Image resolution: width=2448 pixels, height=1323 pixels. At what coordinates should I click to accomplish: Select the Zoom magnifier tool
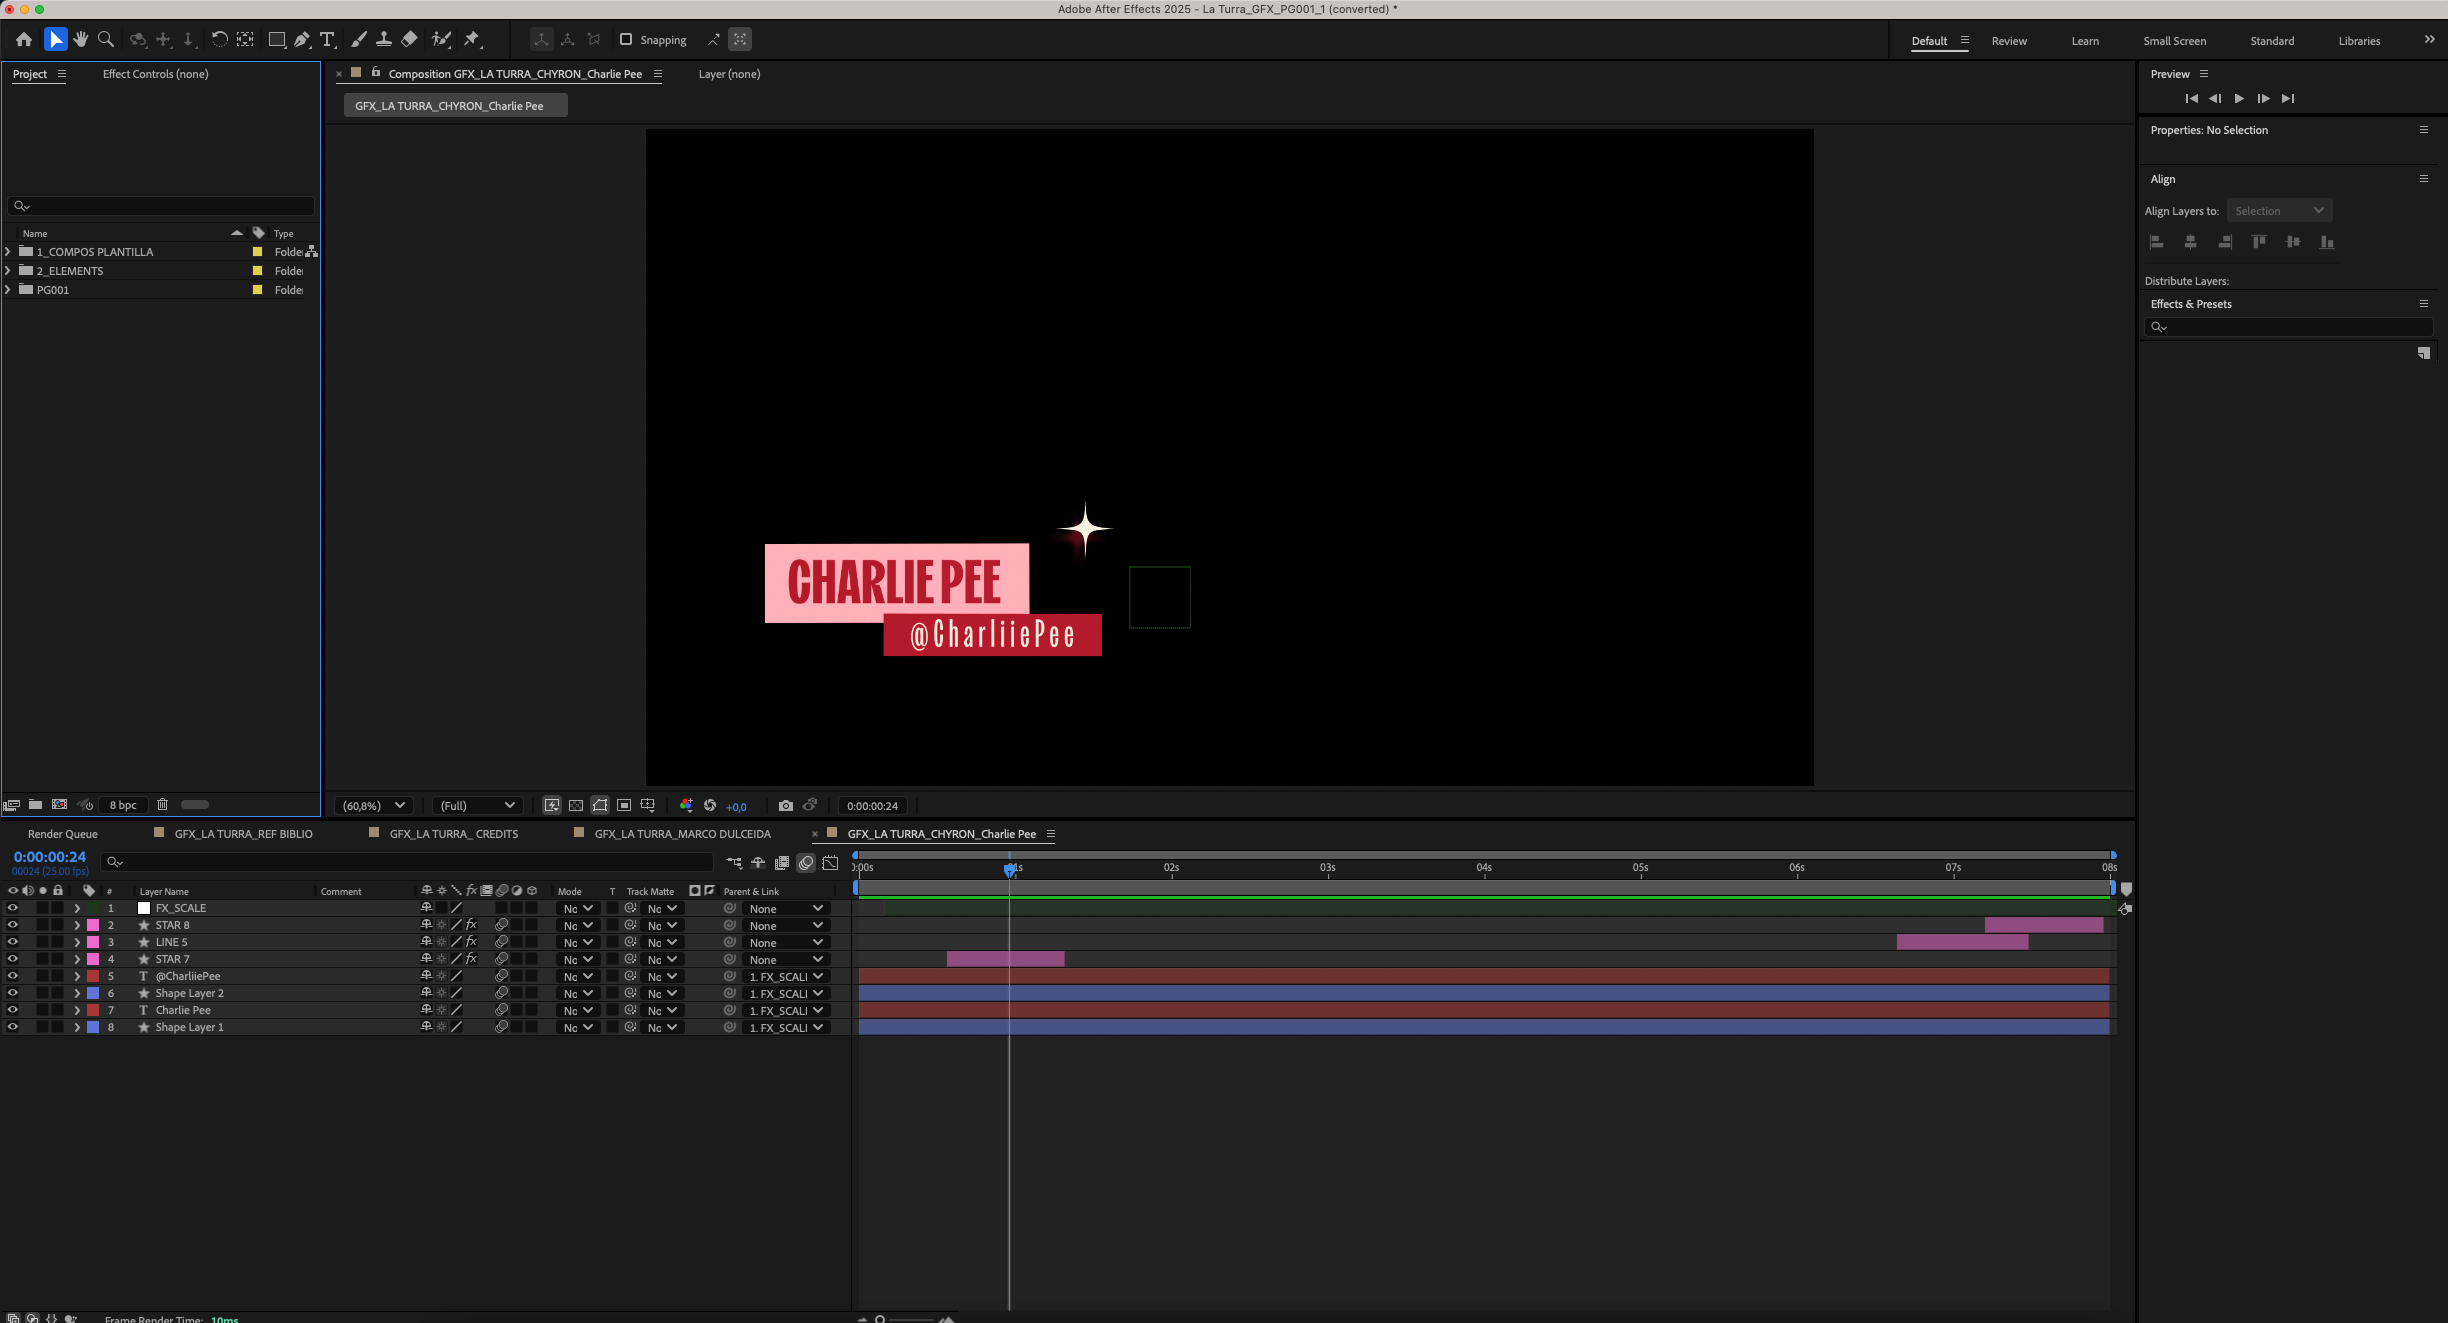106,40
